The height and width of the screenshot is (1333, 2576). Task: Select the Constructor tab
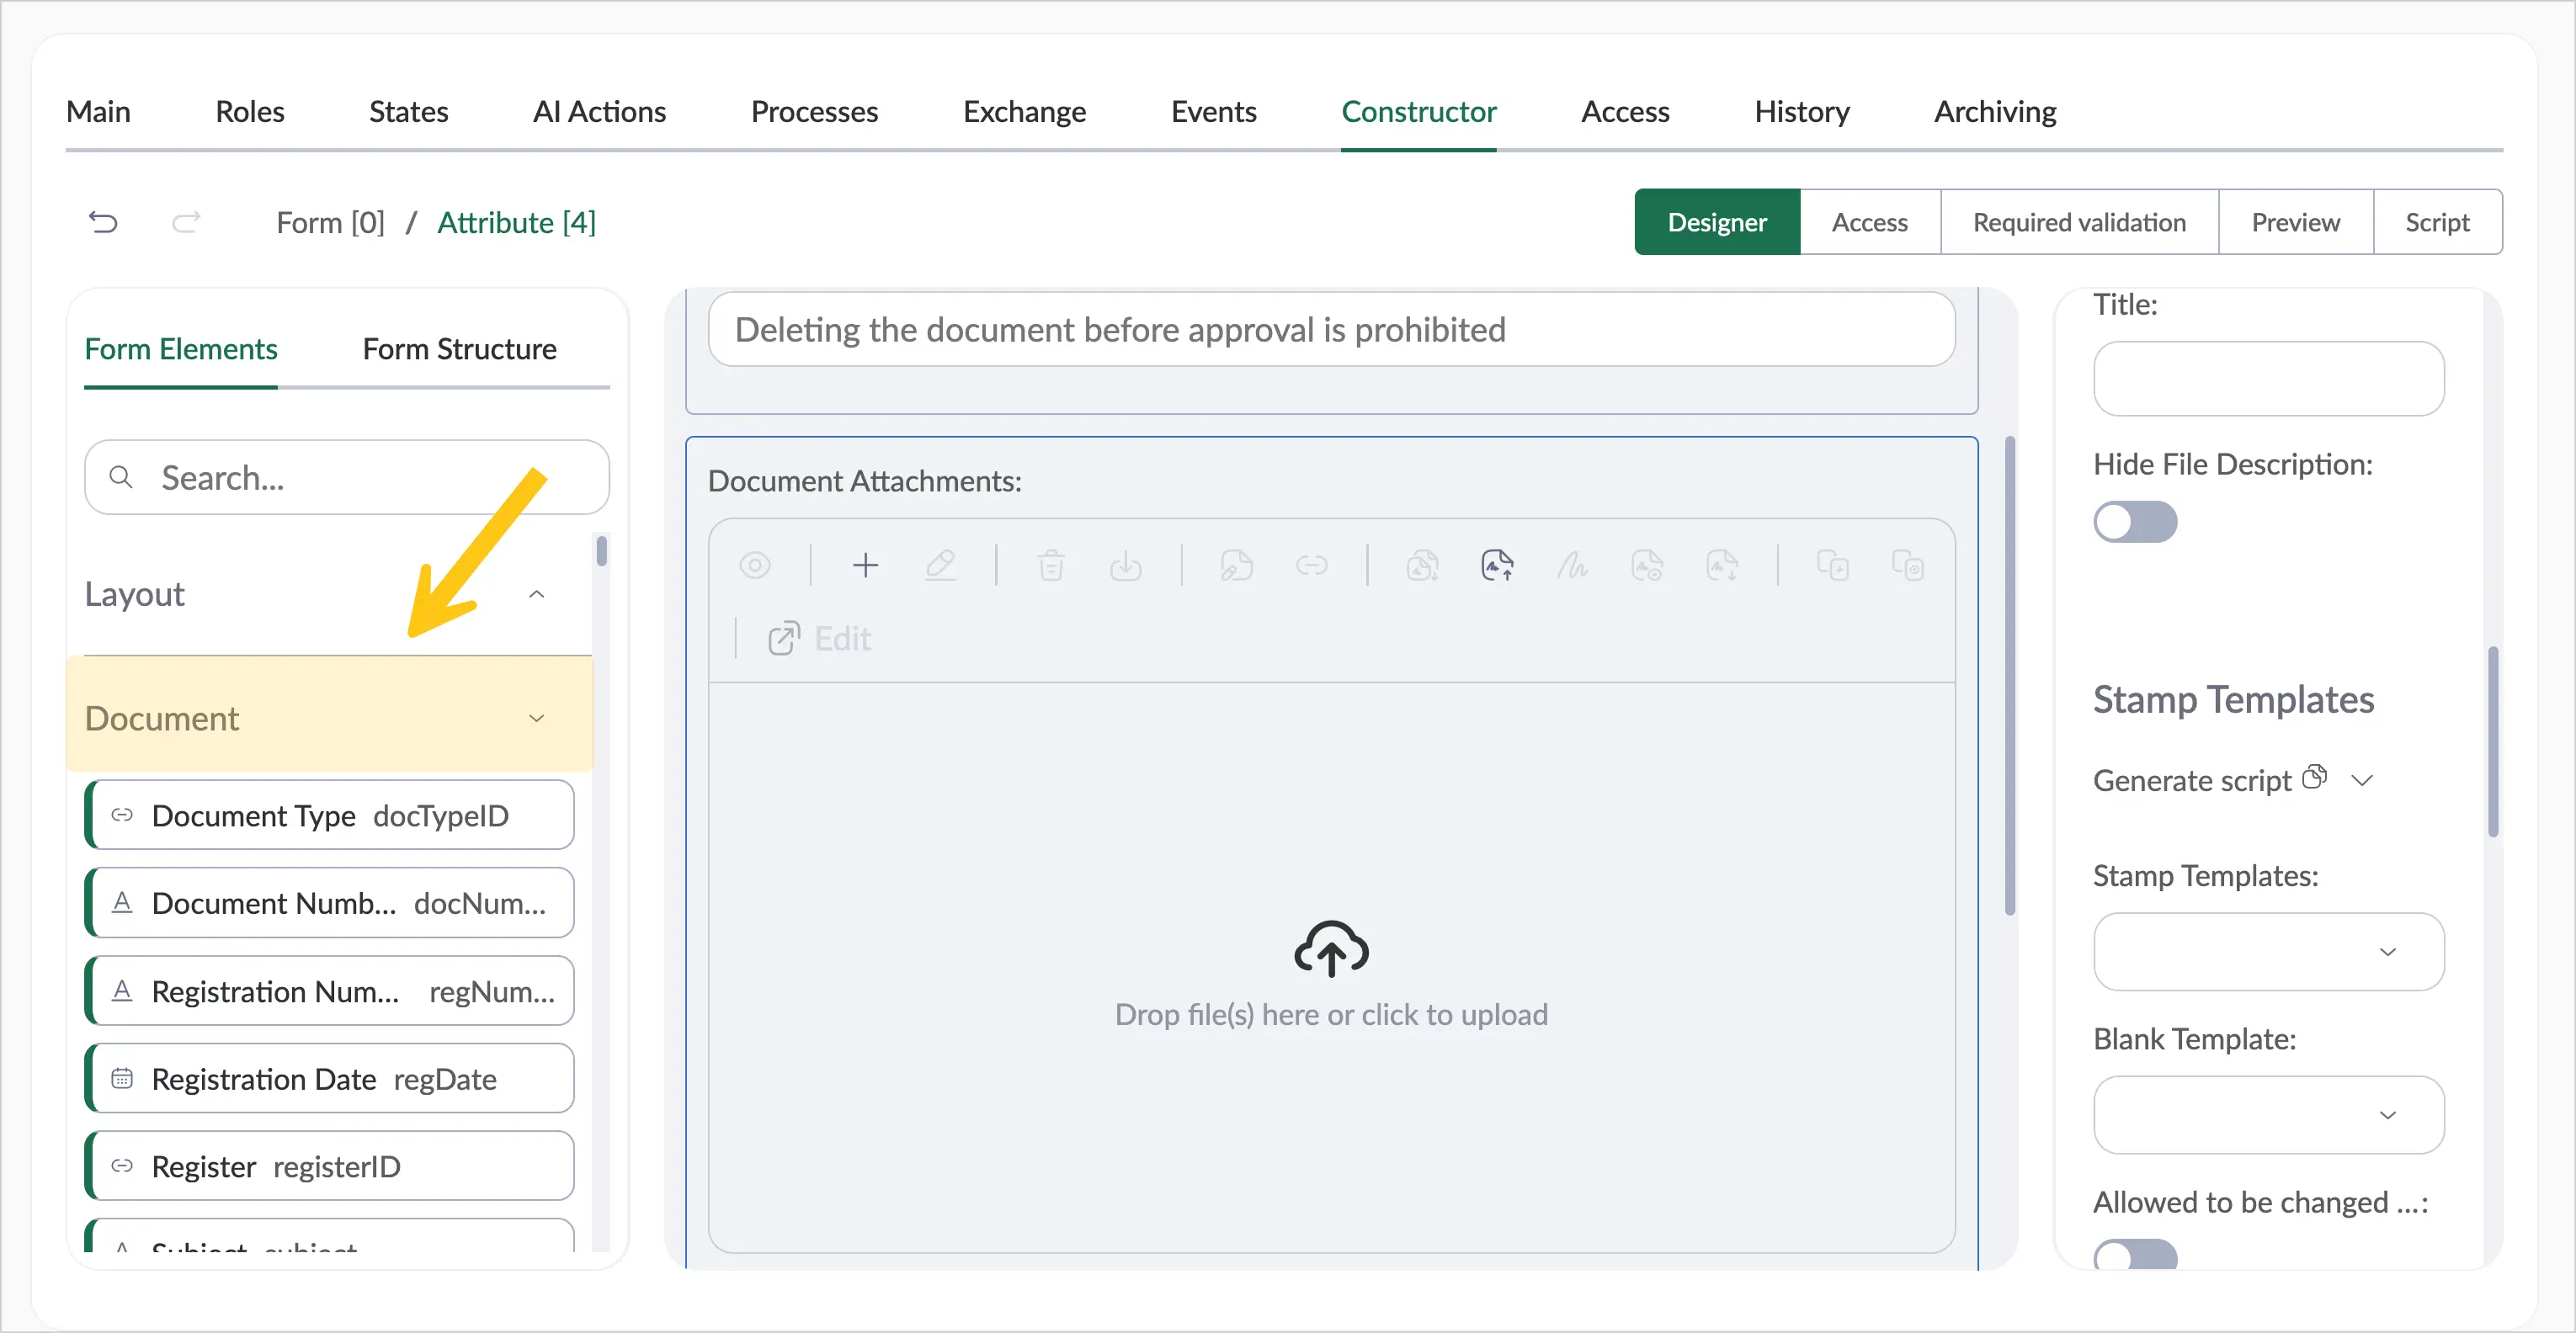pyautogui.click(x=1419, y=112)
